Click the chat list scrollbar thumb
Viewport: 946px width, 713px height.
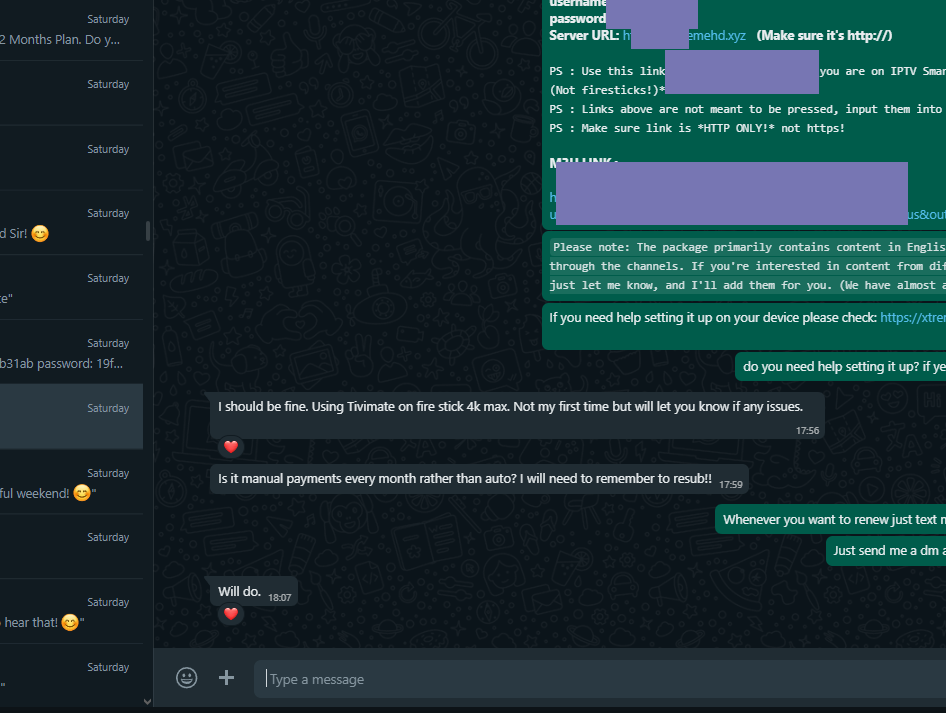[x=148, y=231]
